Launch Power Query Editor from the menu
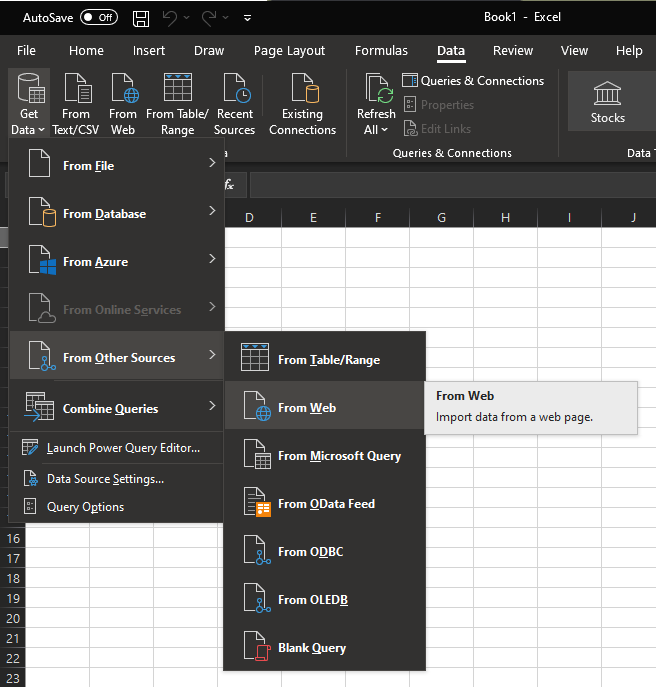Viewport: 656px width, 687px height. (x=117, y=448)
